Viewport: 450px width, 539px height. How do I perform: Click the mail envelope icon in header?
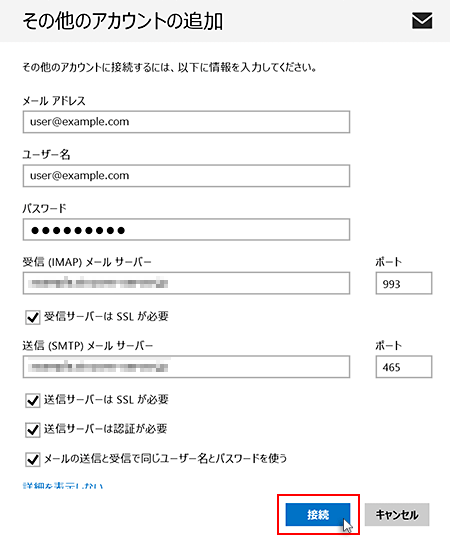tap(422, 21)
